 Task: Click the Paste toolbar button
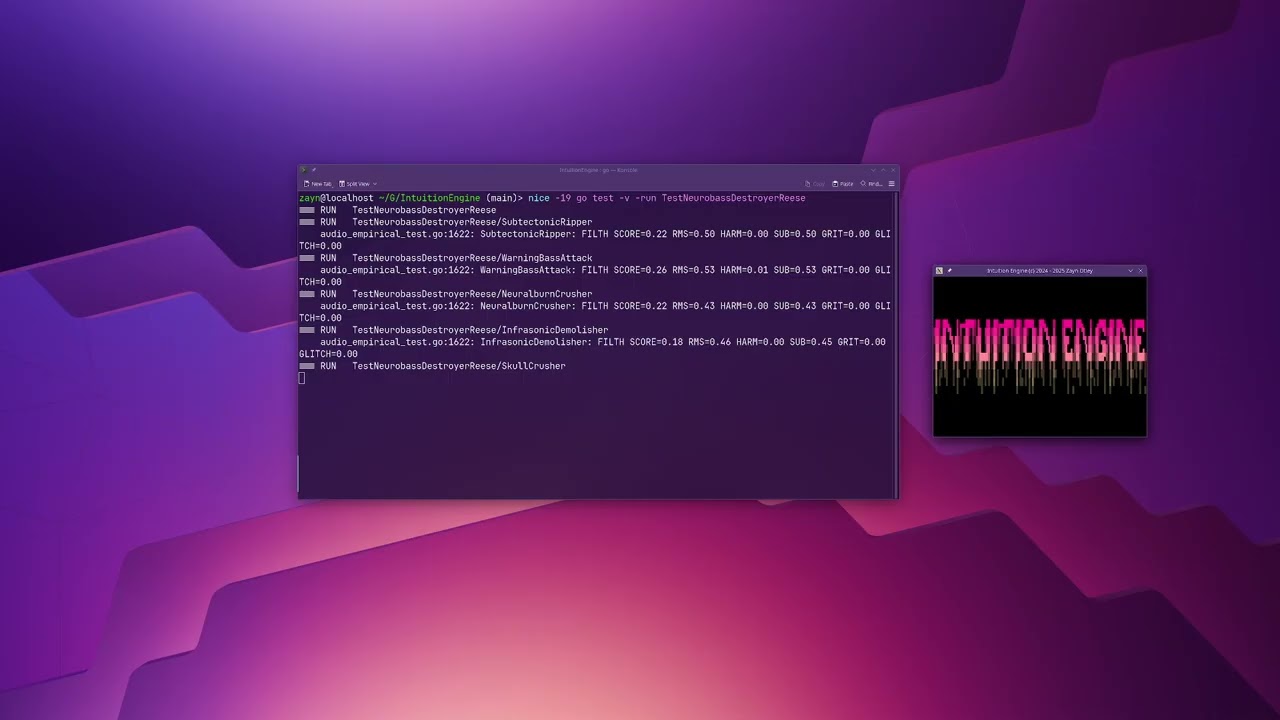pos(843,184)
